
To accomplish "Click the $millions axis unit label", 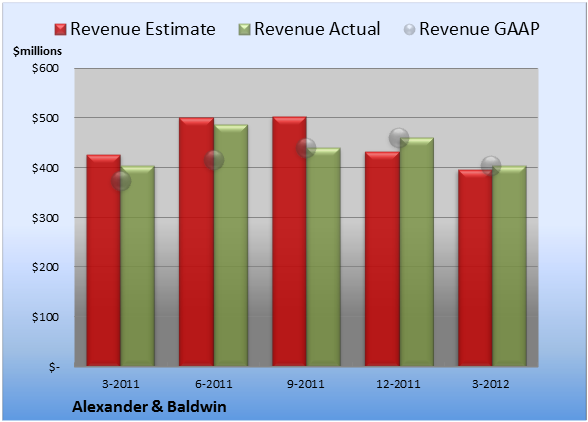I will (x=38, y=51).
